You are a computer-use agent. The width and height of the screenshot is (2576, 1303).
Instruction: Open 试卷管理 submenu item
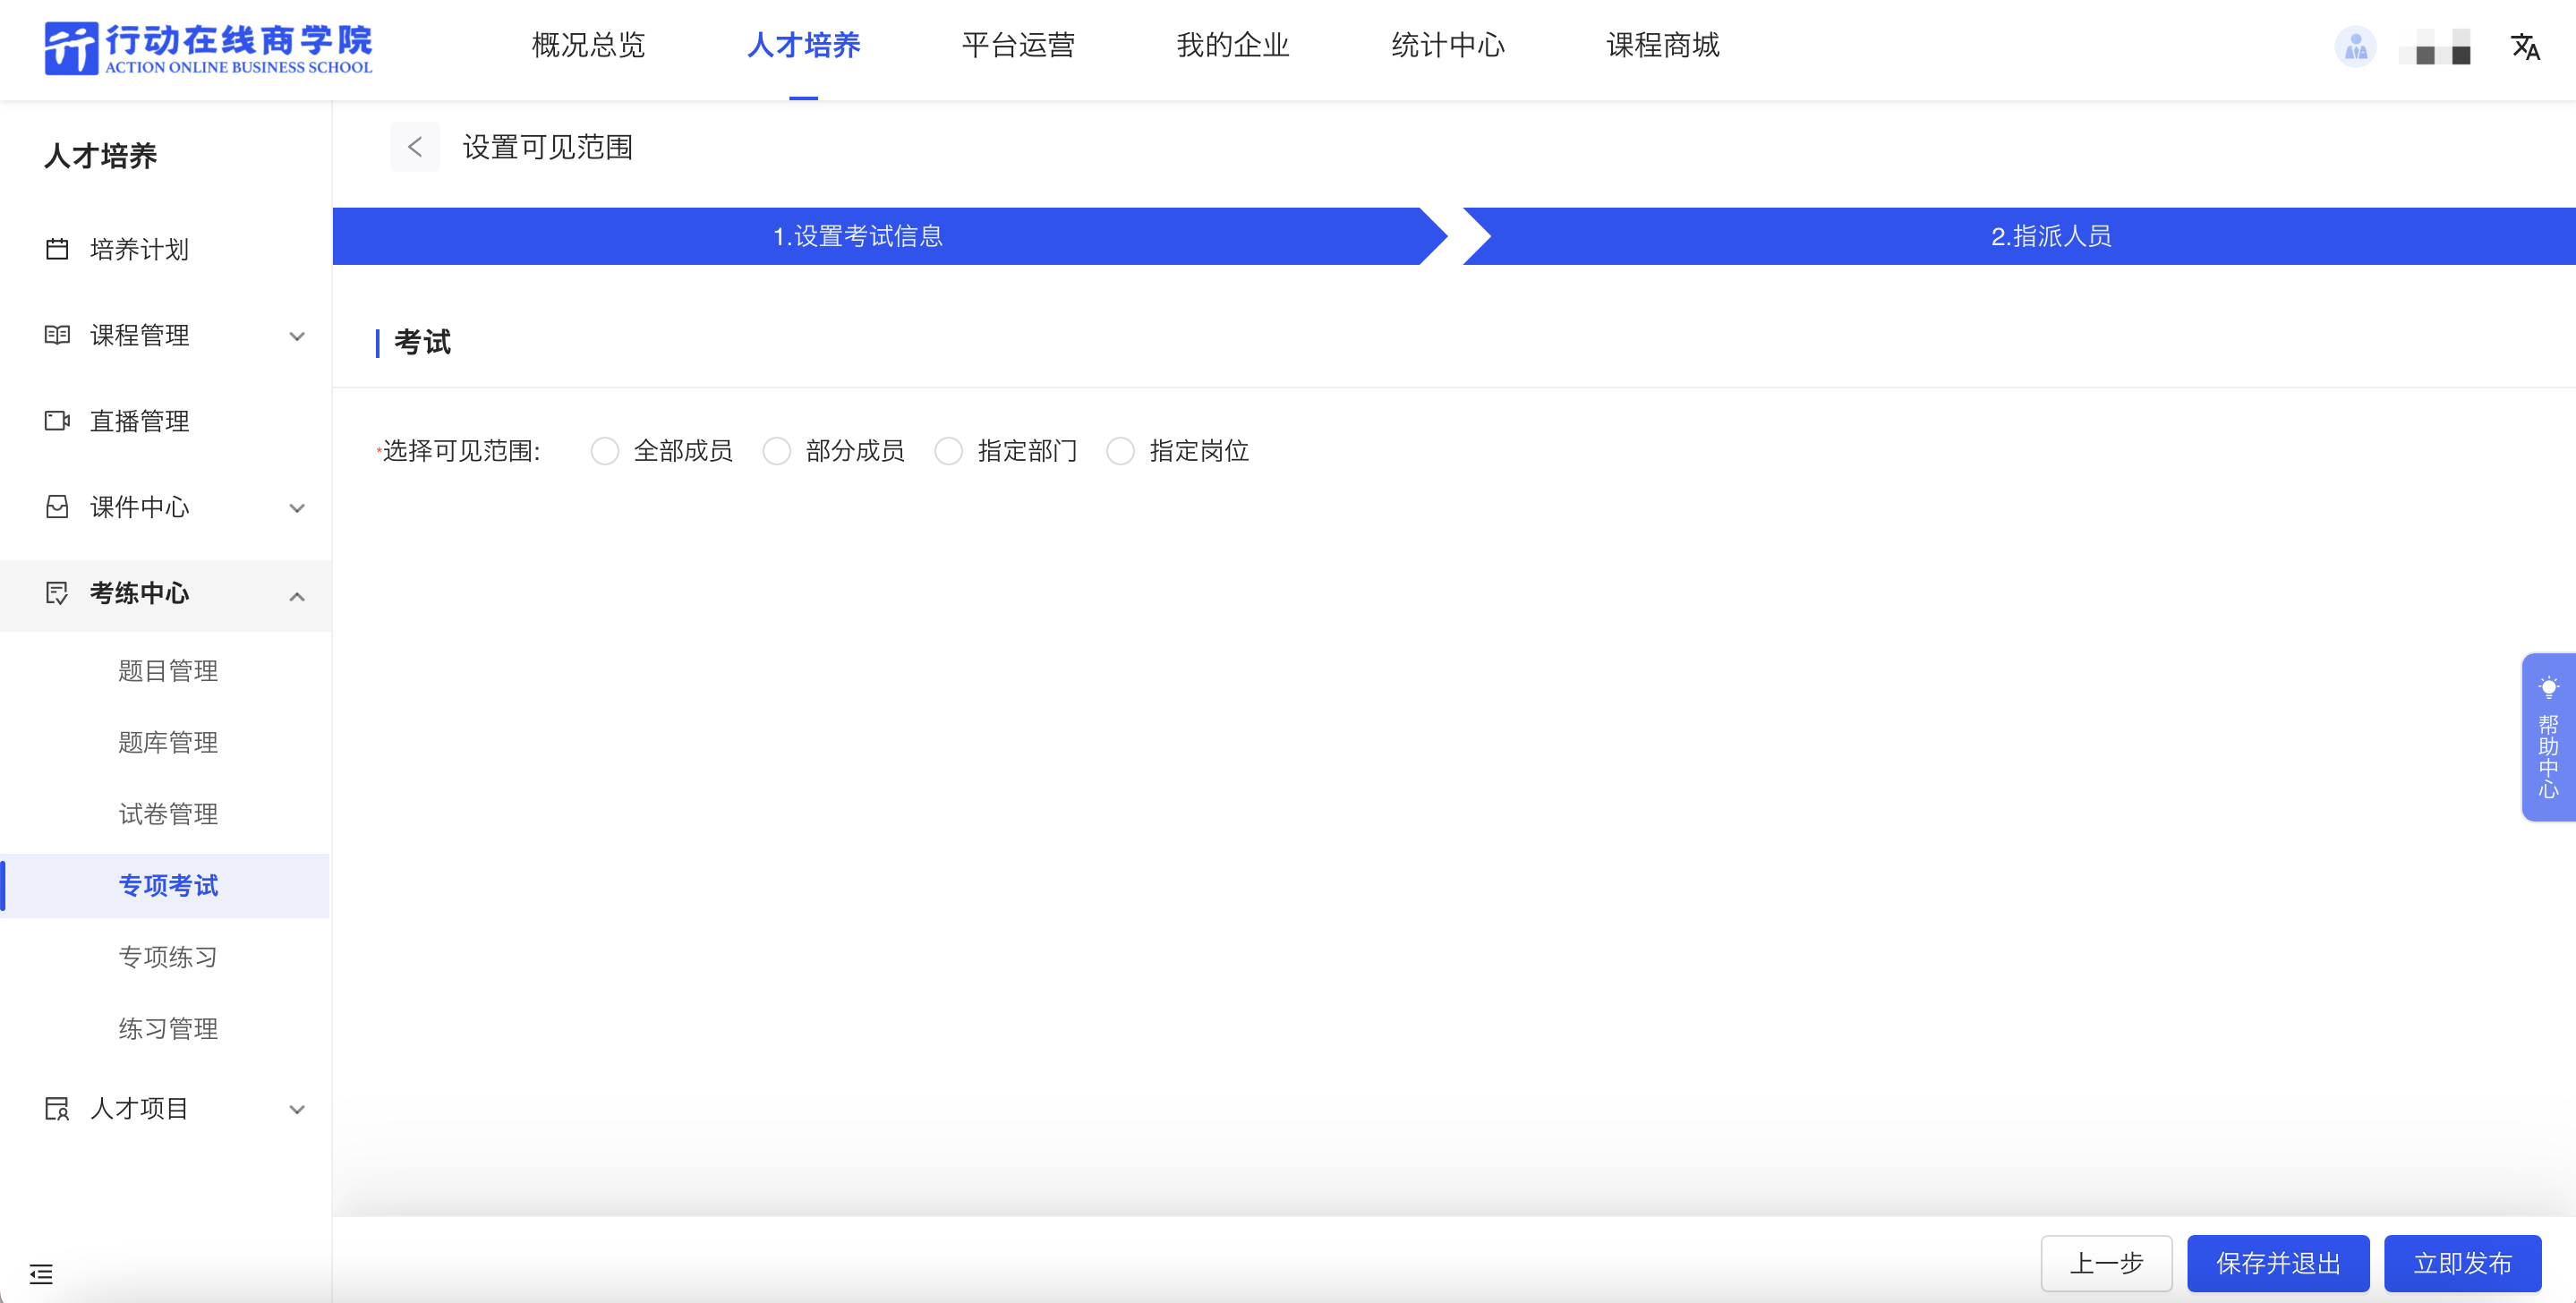[x=168, y=814]
